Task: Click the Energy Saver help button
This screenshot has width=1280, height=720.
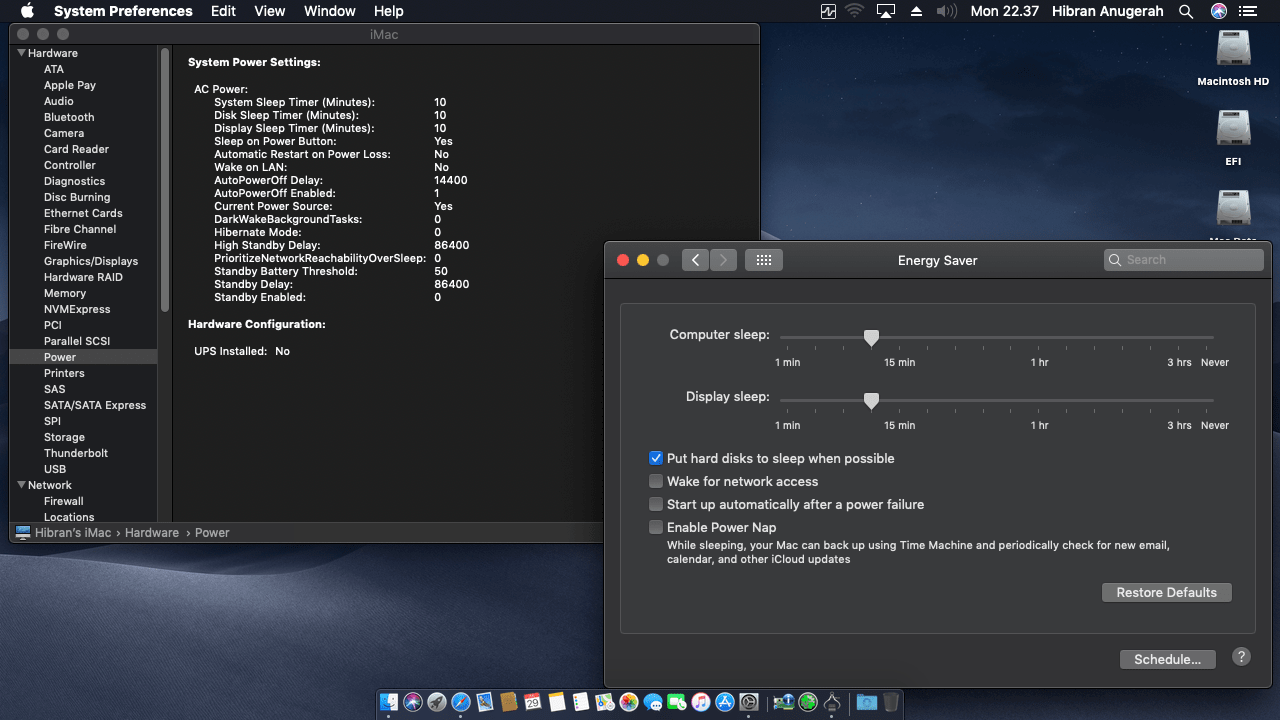Action: (x=1241, y=657)
